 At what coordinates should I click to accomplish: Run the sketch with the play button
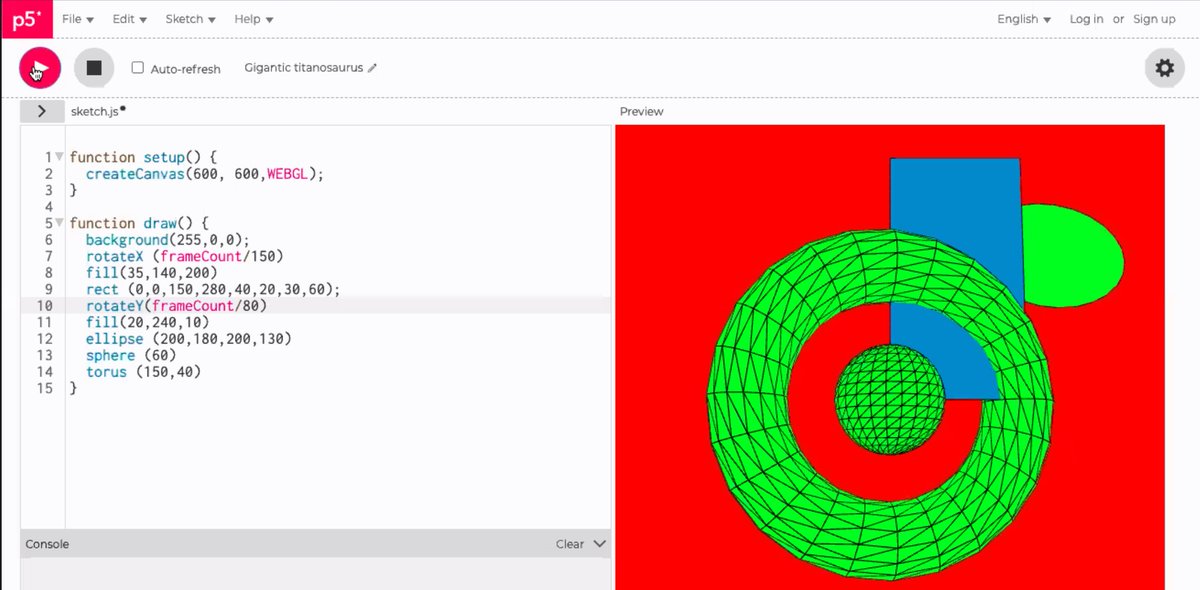pos(37,67)
